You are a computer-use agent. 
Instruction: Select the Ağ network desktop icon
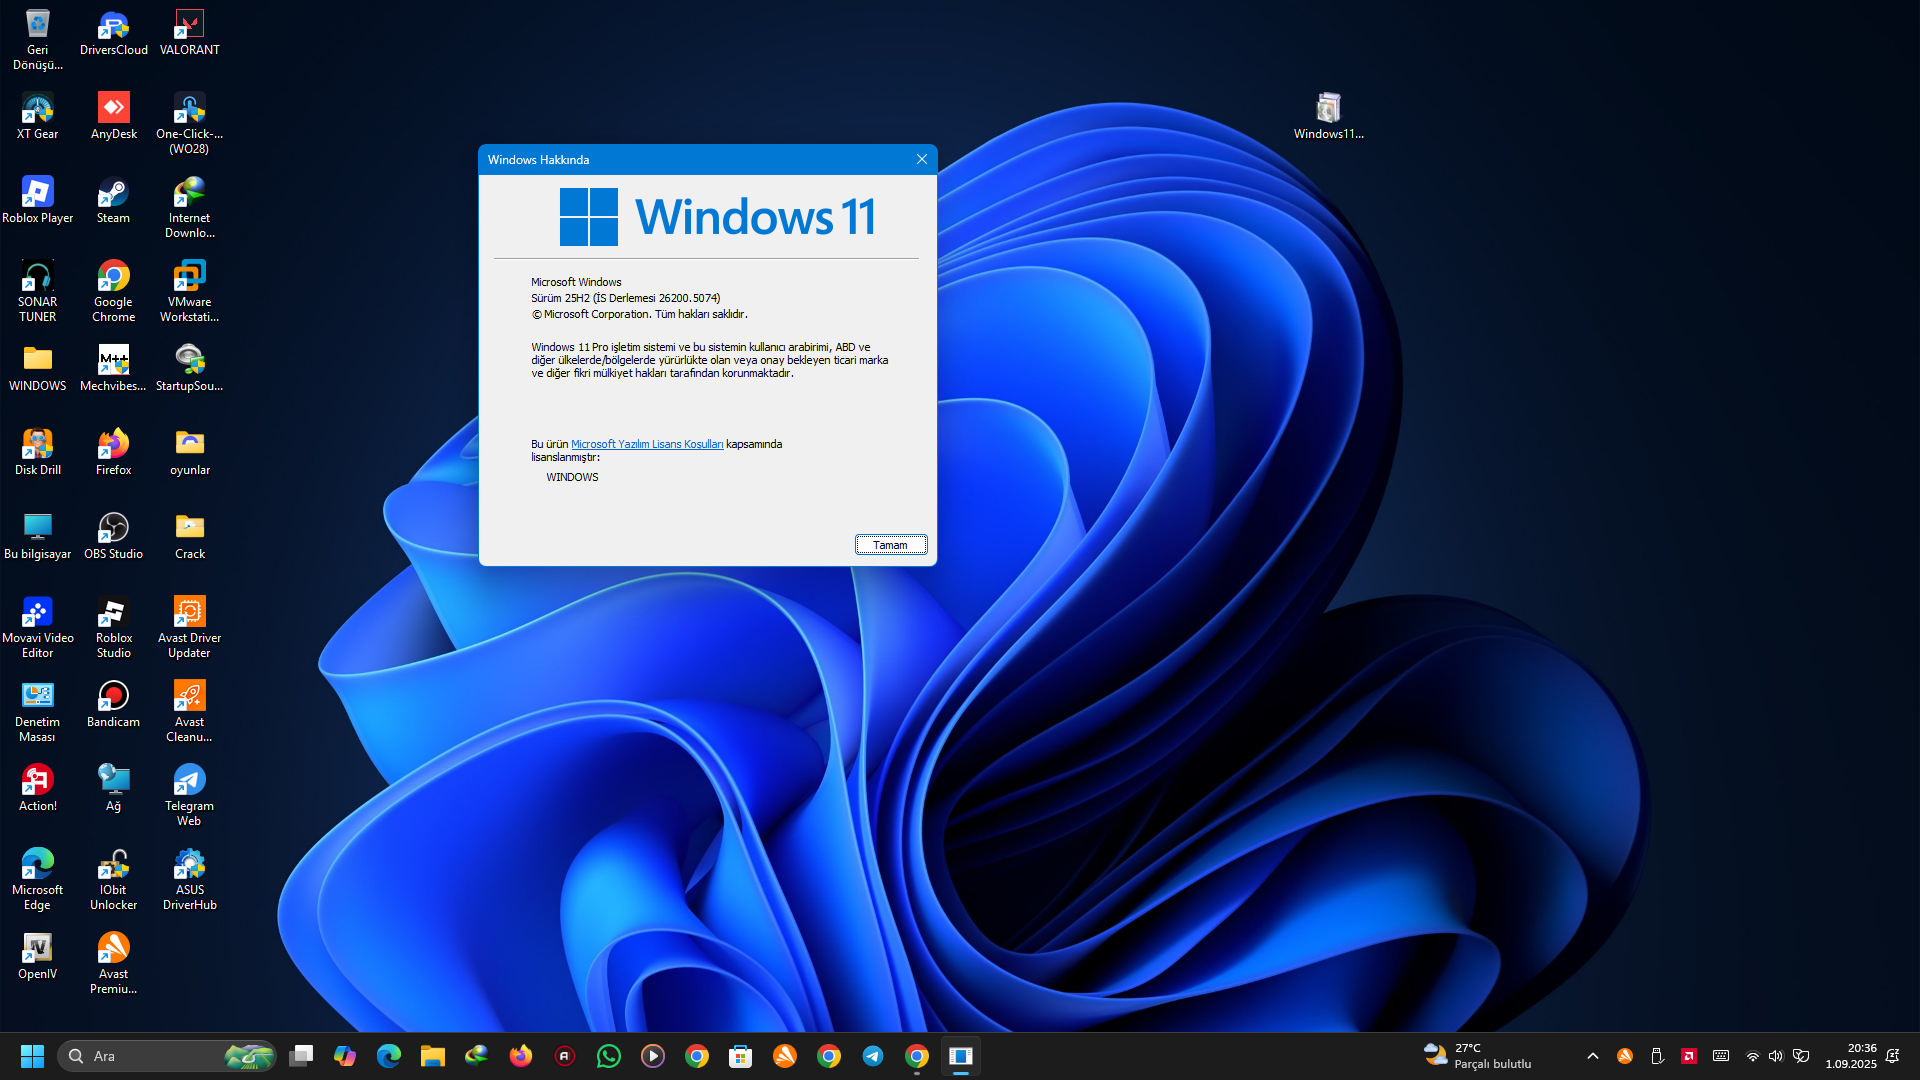click(114, 789)
